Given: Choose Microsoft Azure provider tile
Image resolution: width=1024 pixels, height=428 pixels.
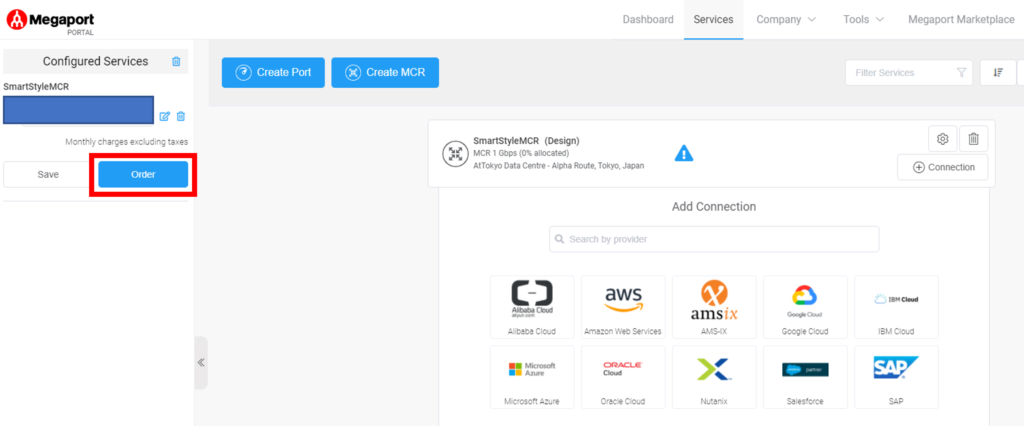Looking at the screenshot, I should [x=532, y=378].
